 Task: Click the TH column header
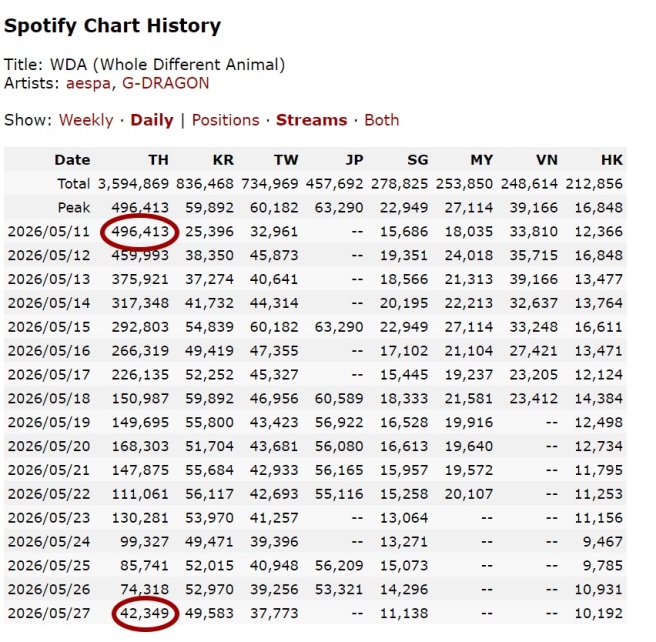pos(159,160)
